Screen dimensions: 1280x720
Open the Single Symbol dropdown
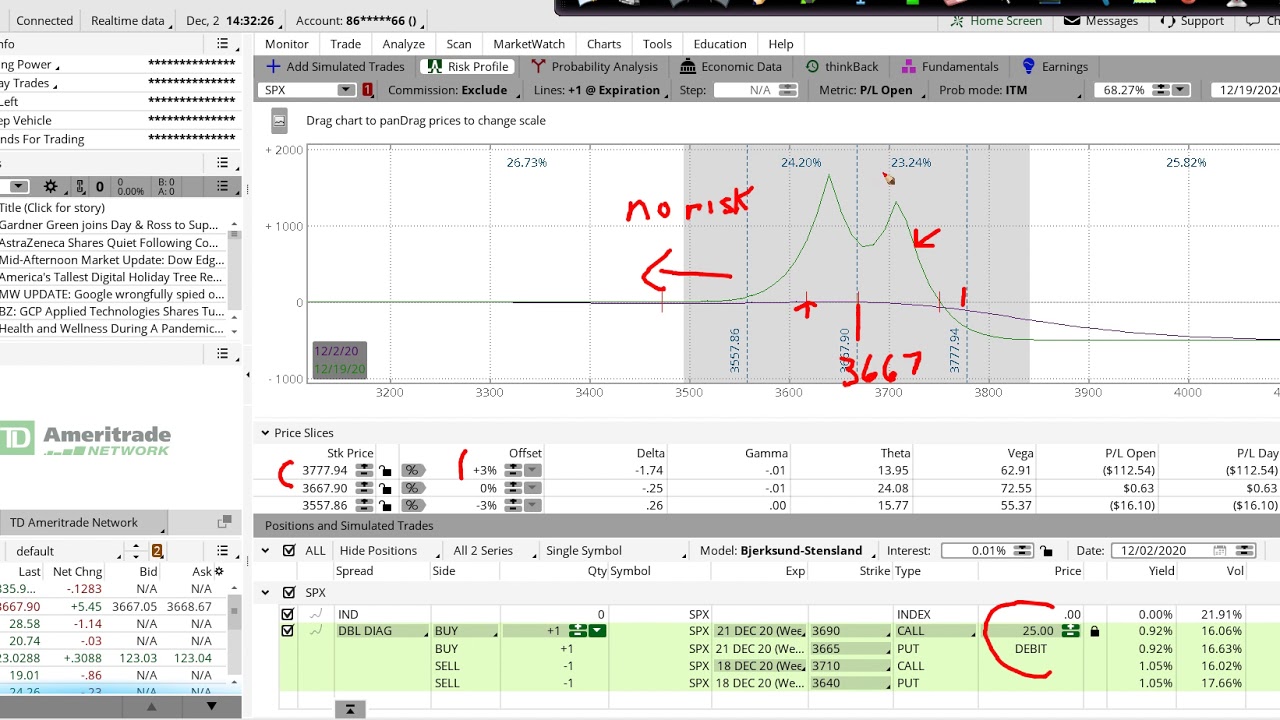(x=615, y=551)
